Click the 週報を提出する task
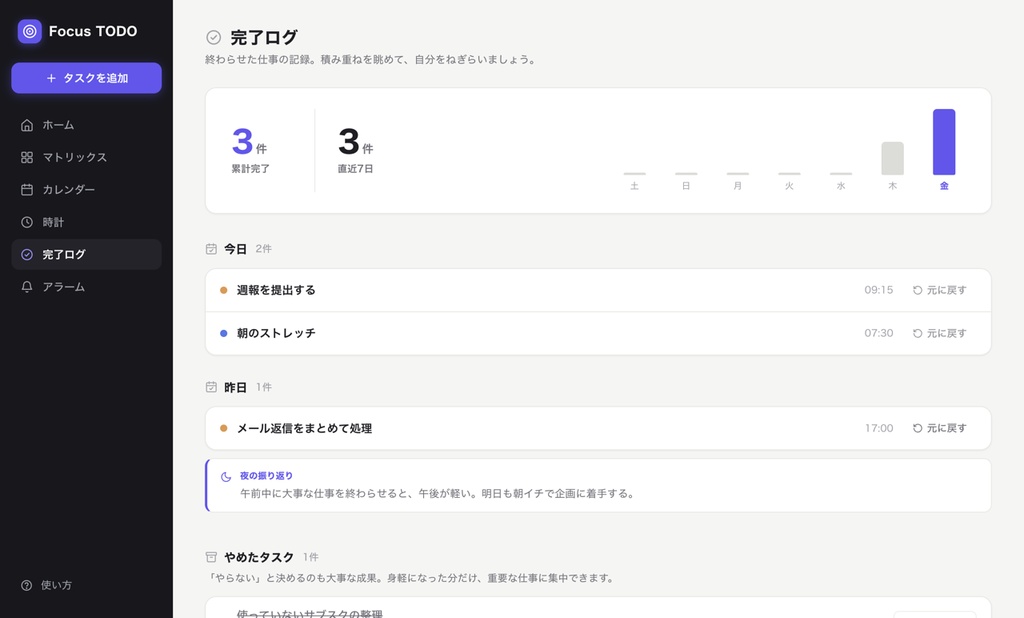Screen dimensions: 1024x618 [x=276, y=290]
